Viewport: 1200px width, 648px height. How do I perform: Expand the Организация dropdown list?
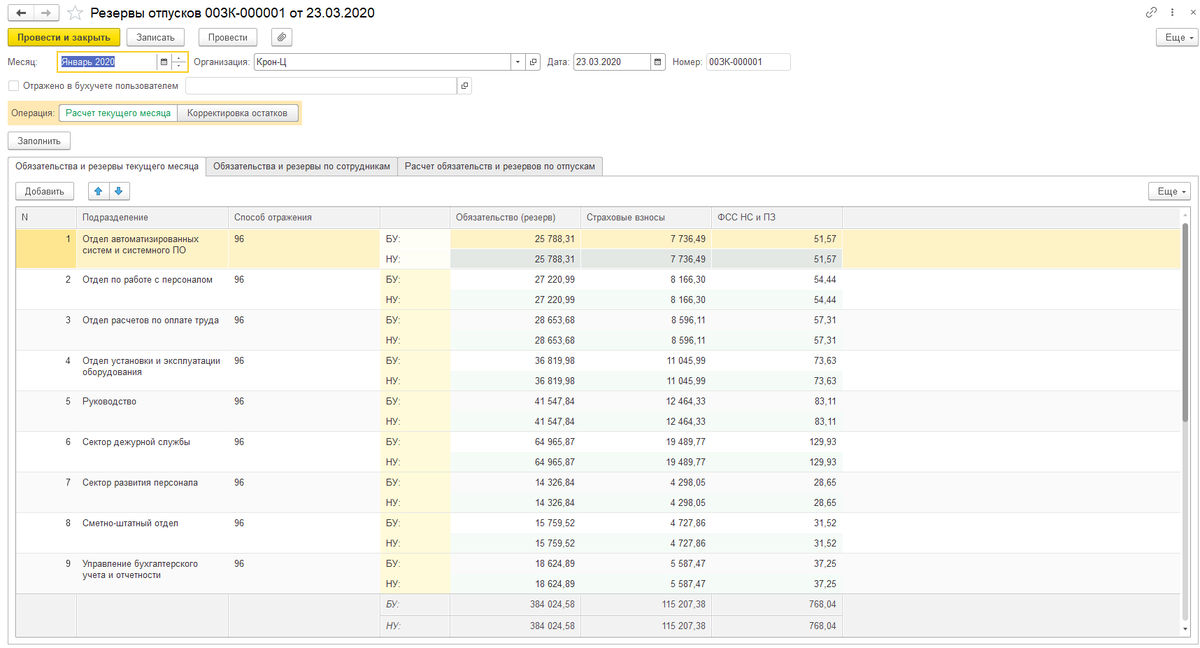[x=518, y=62]
